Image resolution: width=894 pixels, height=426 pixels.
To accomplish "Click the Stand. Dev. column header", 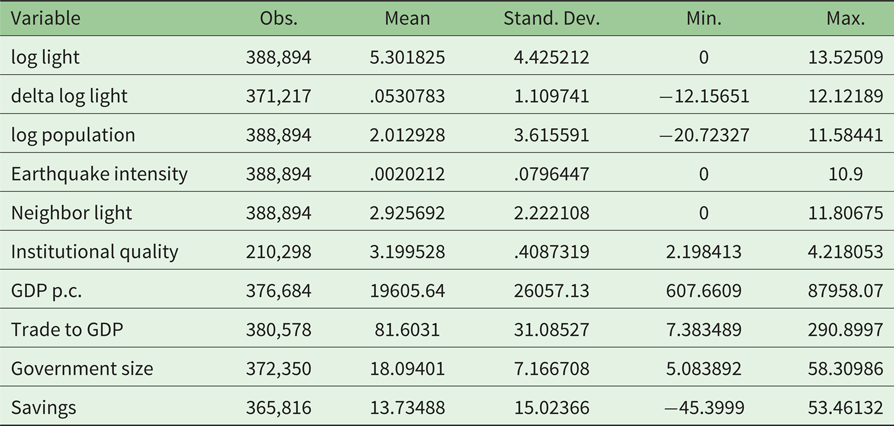I will (548, 19).
